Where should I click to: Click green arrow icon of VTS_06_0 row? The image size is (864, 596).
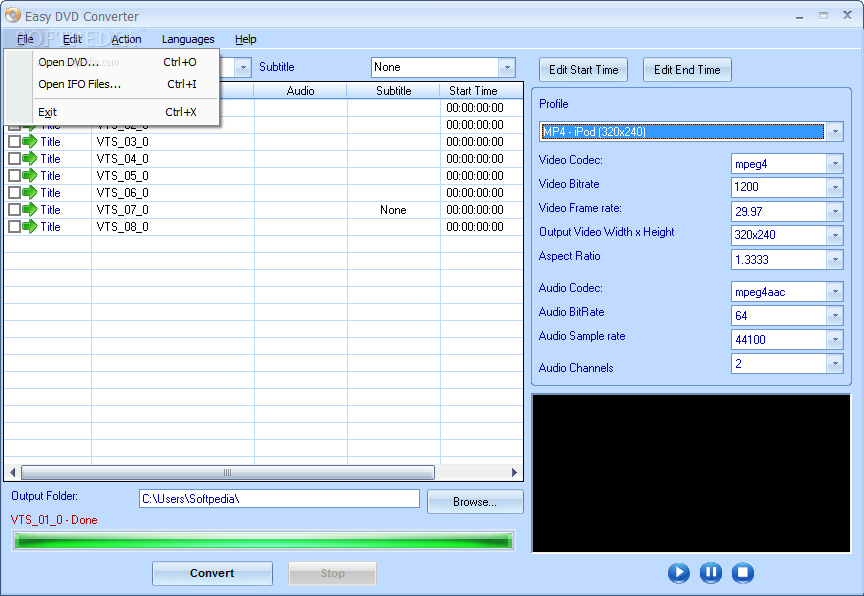tap(30, 193)
